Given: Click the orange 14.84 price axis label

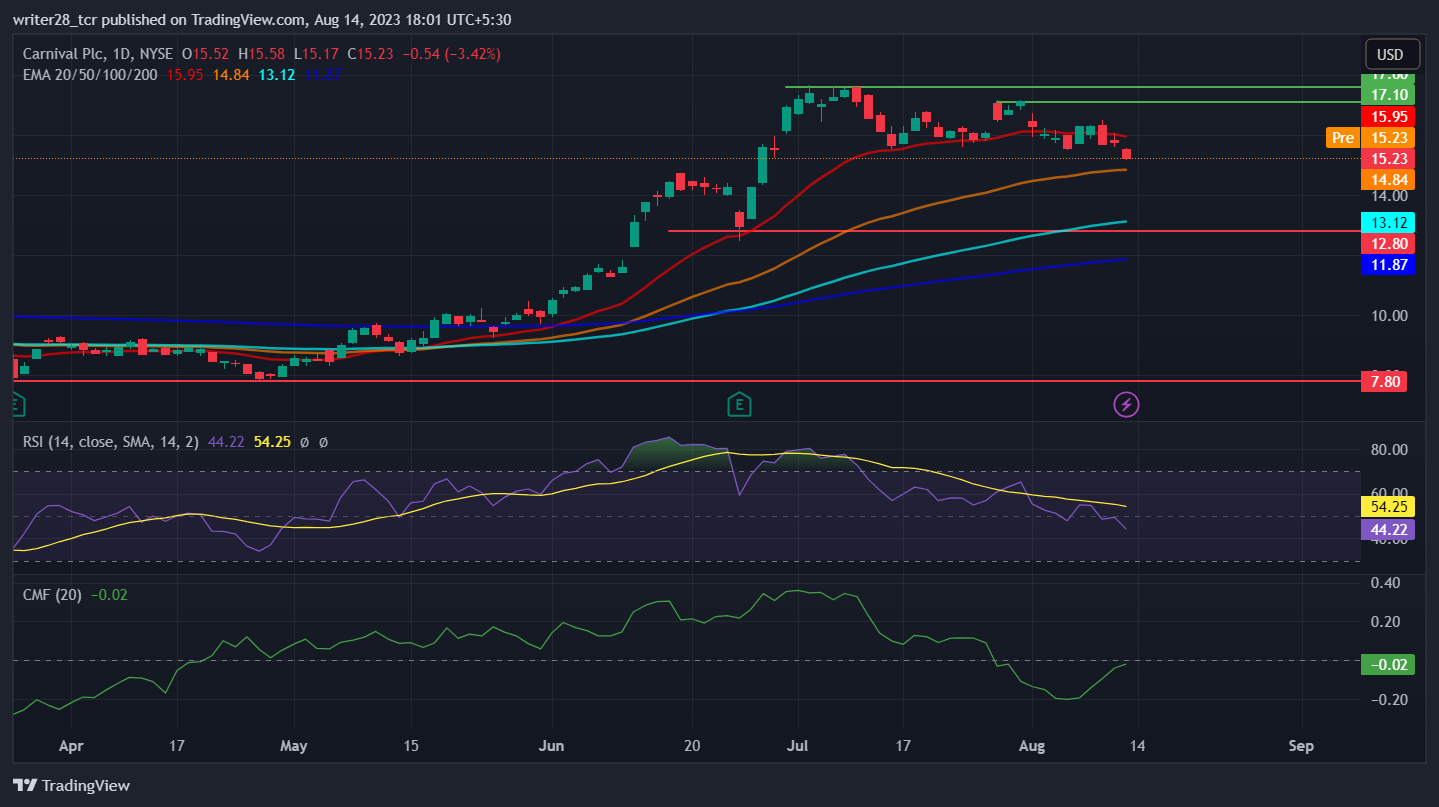Looking at the screenshot, I should pyautogui.click(x=1389, y=180).
